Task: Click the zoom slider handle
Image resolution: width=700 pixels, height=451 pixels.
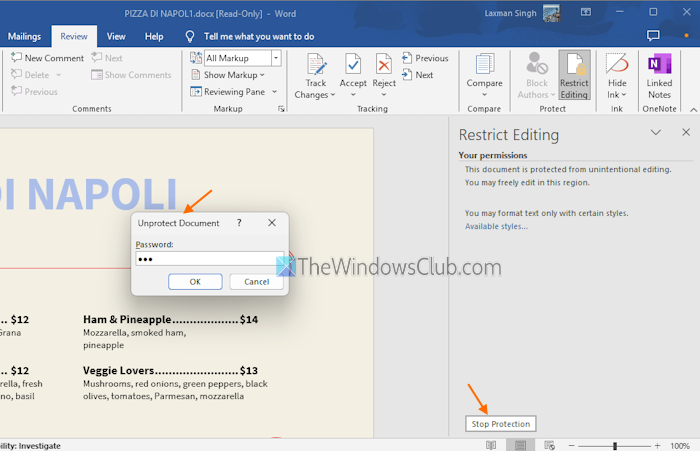Action: [615, 446]
